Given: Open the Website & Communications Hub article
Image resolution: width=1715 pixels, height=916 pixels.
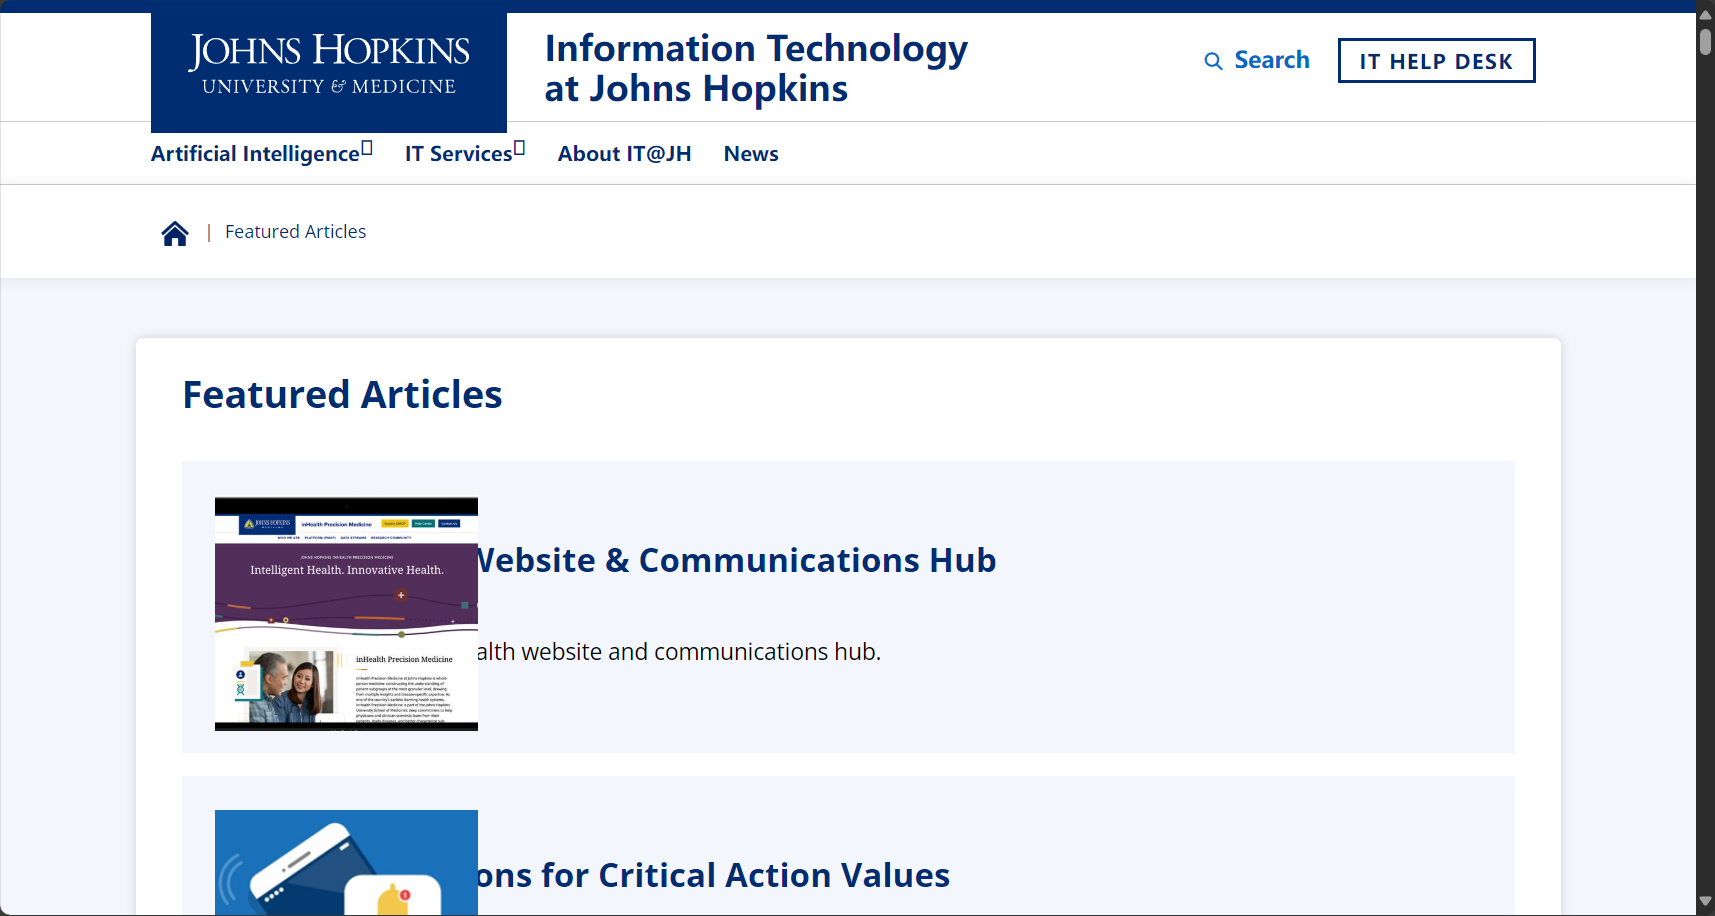Looking at the screenshot, I should pos(737,560).
